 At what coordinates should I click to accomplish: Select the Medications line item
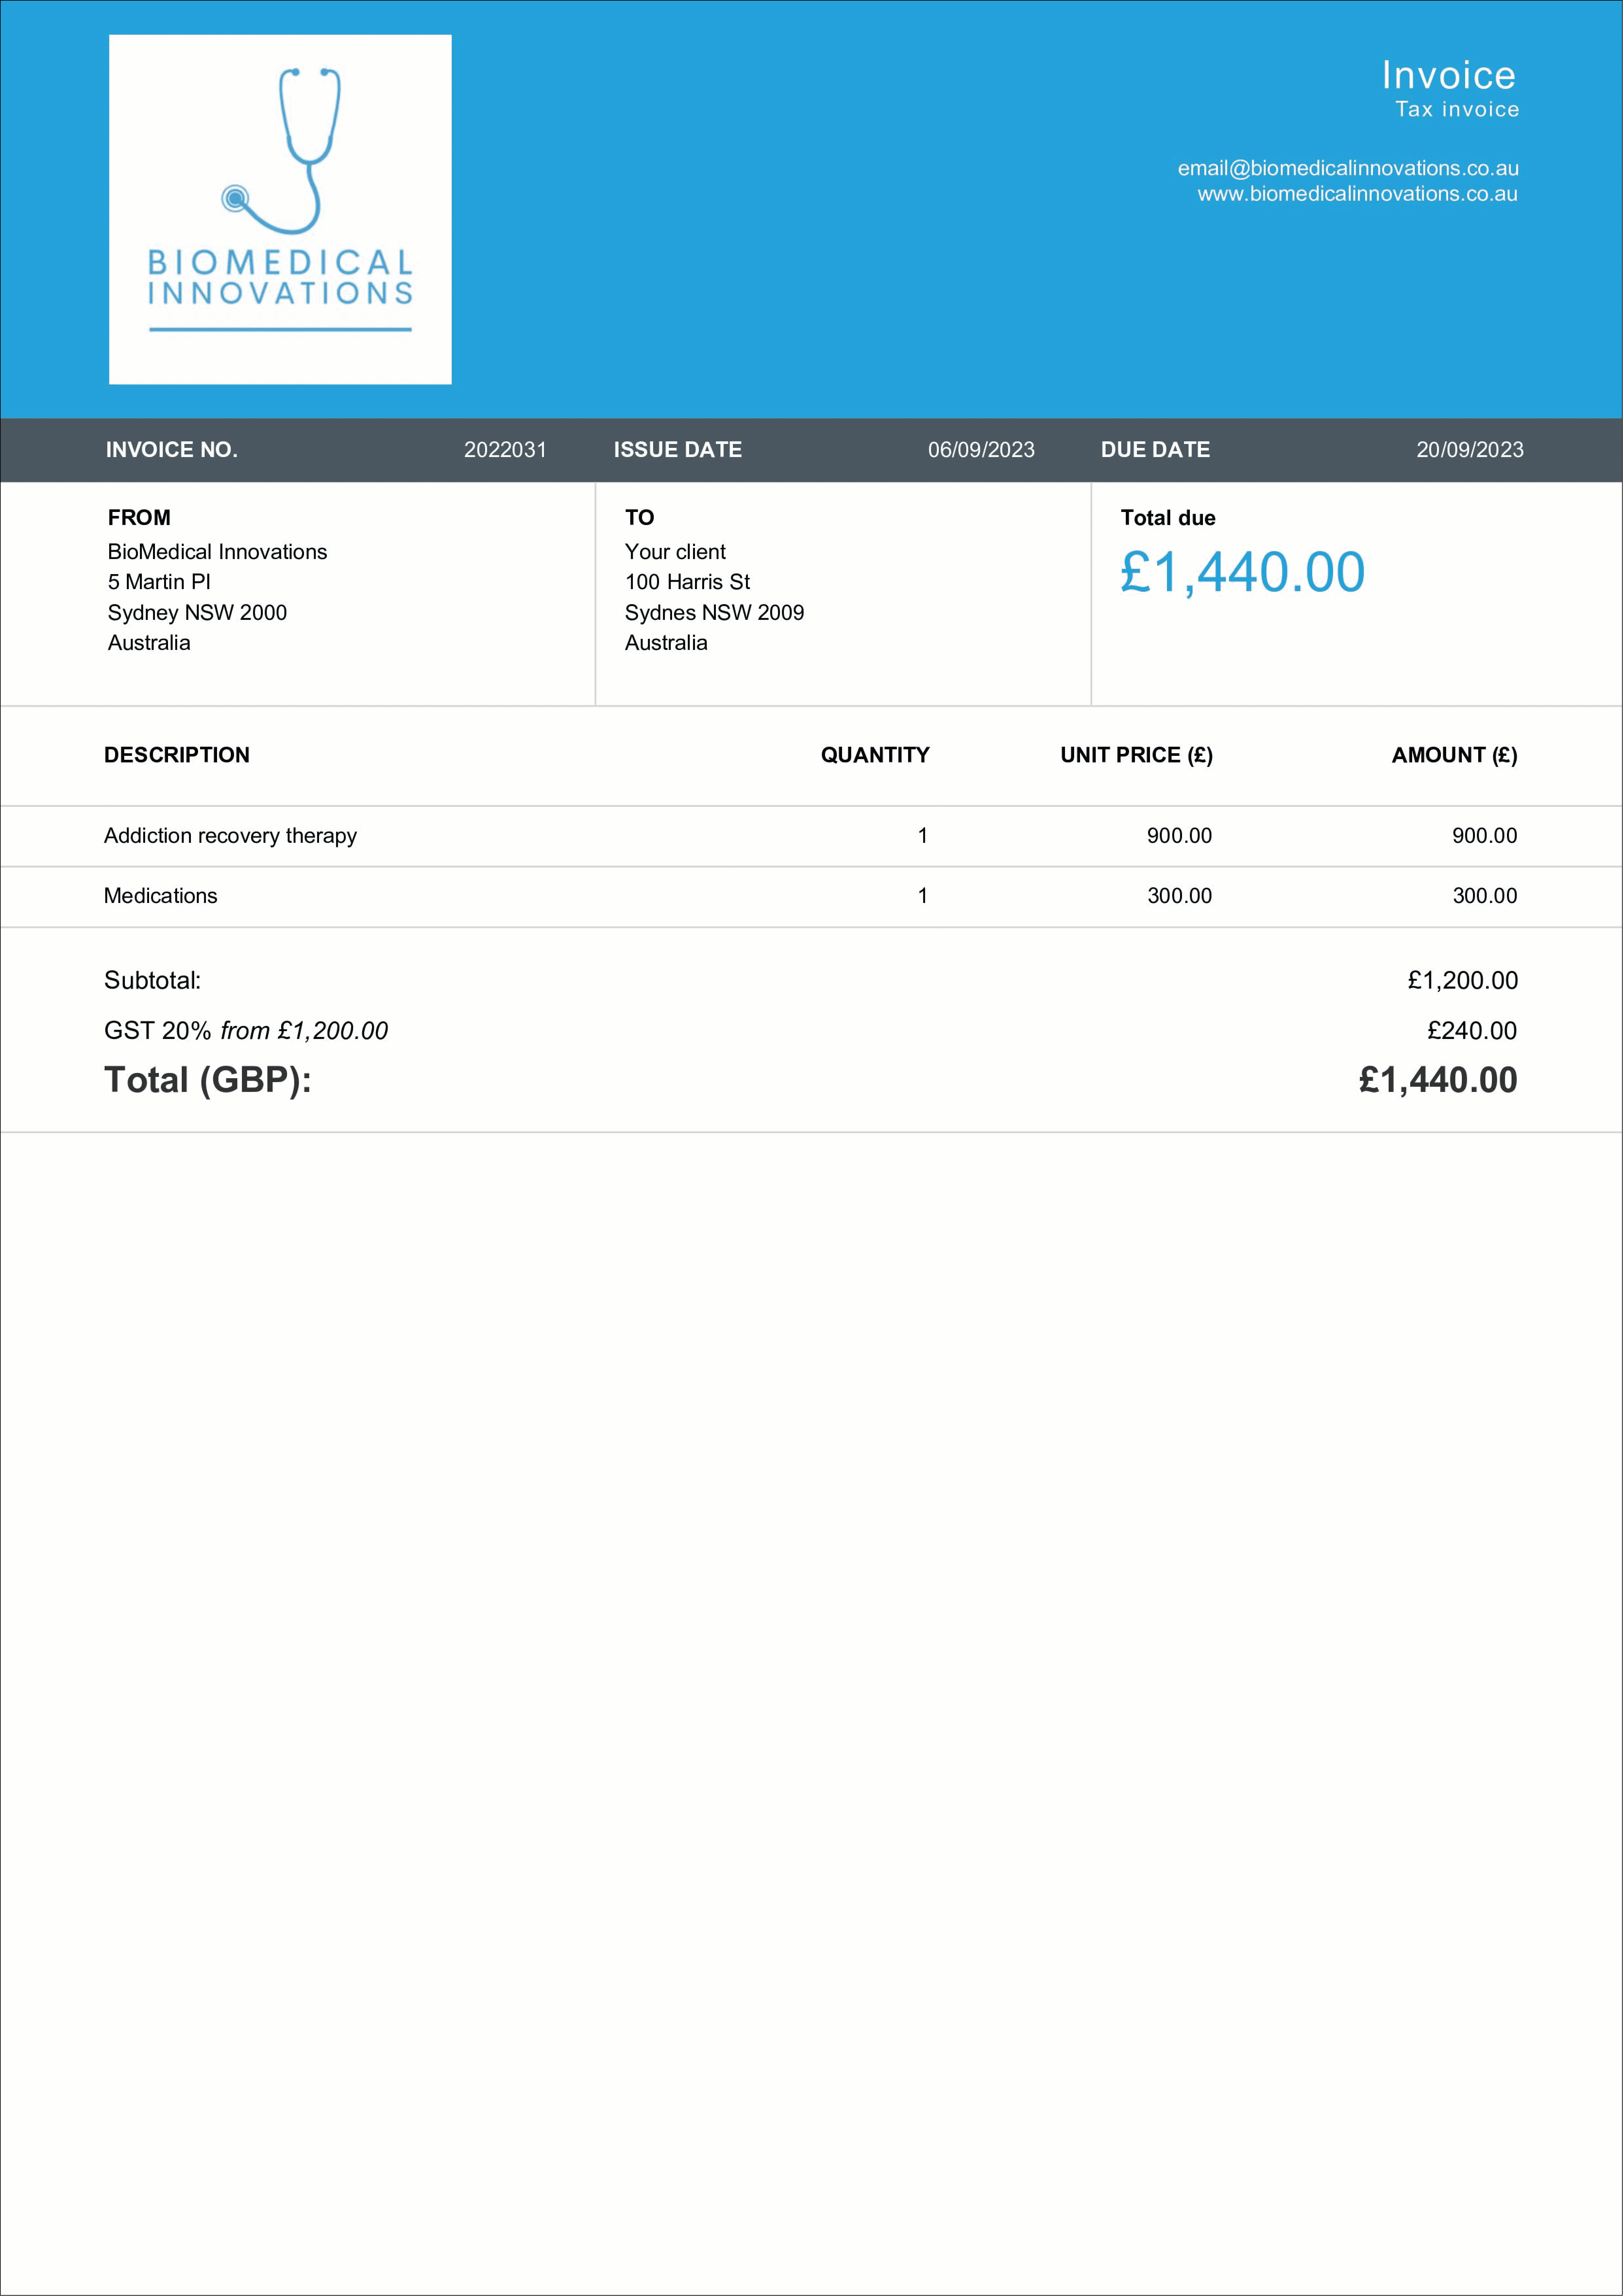[160, 896]
